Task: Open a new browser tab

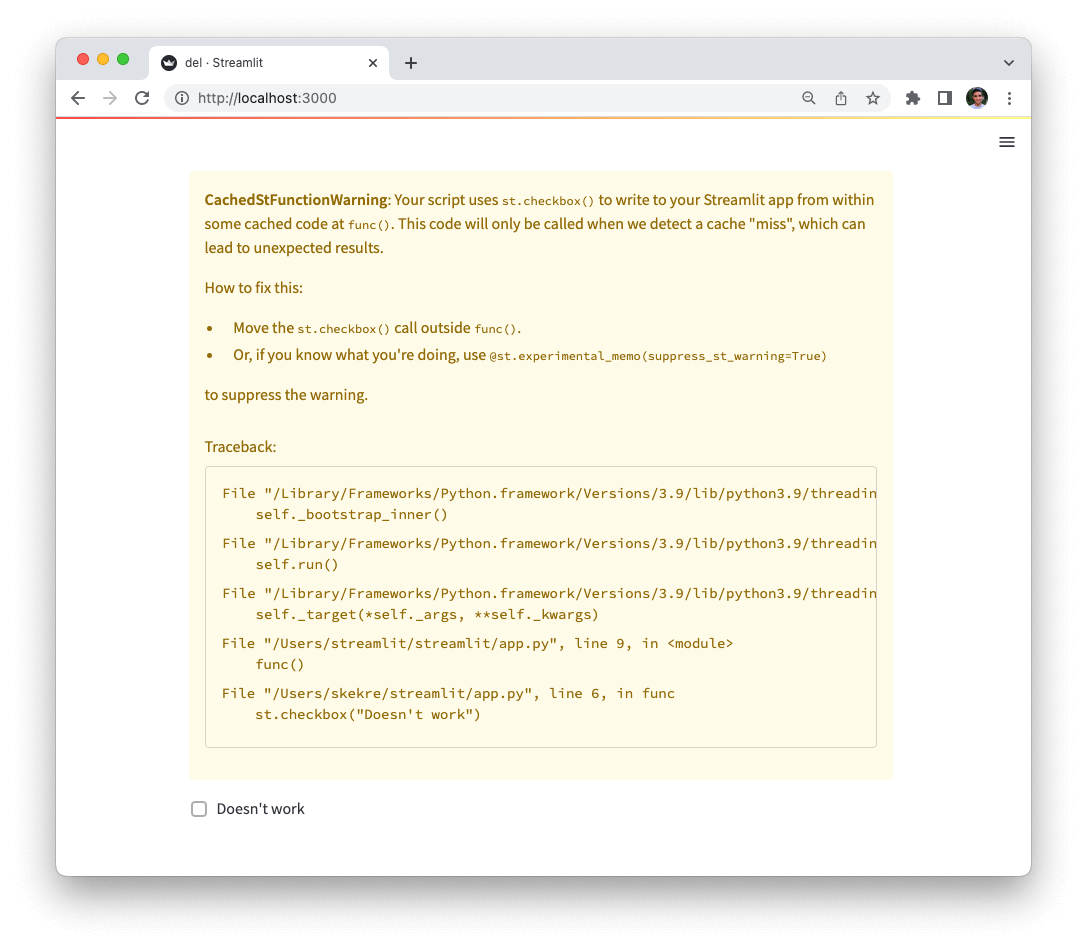Action: [410, 62]
